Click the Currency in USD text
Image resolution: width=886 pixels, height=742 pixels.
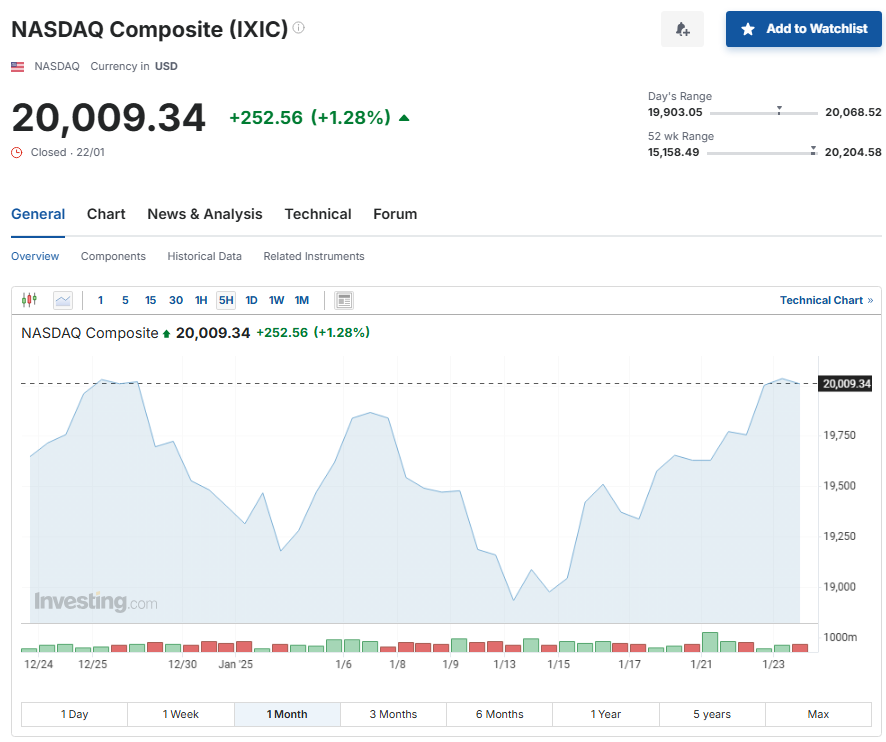pos(134,66)
